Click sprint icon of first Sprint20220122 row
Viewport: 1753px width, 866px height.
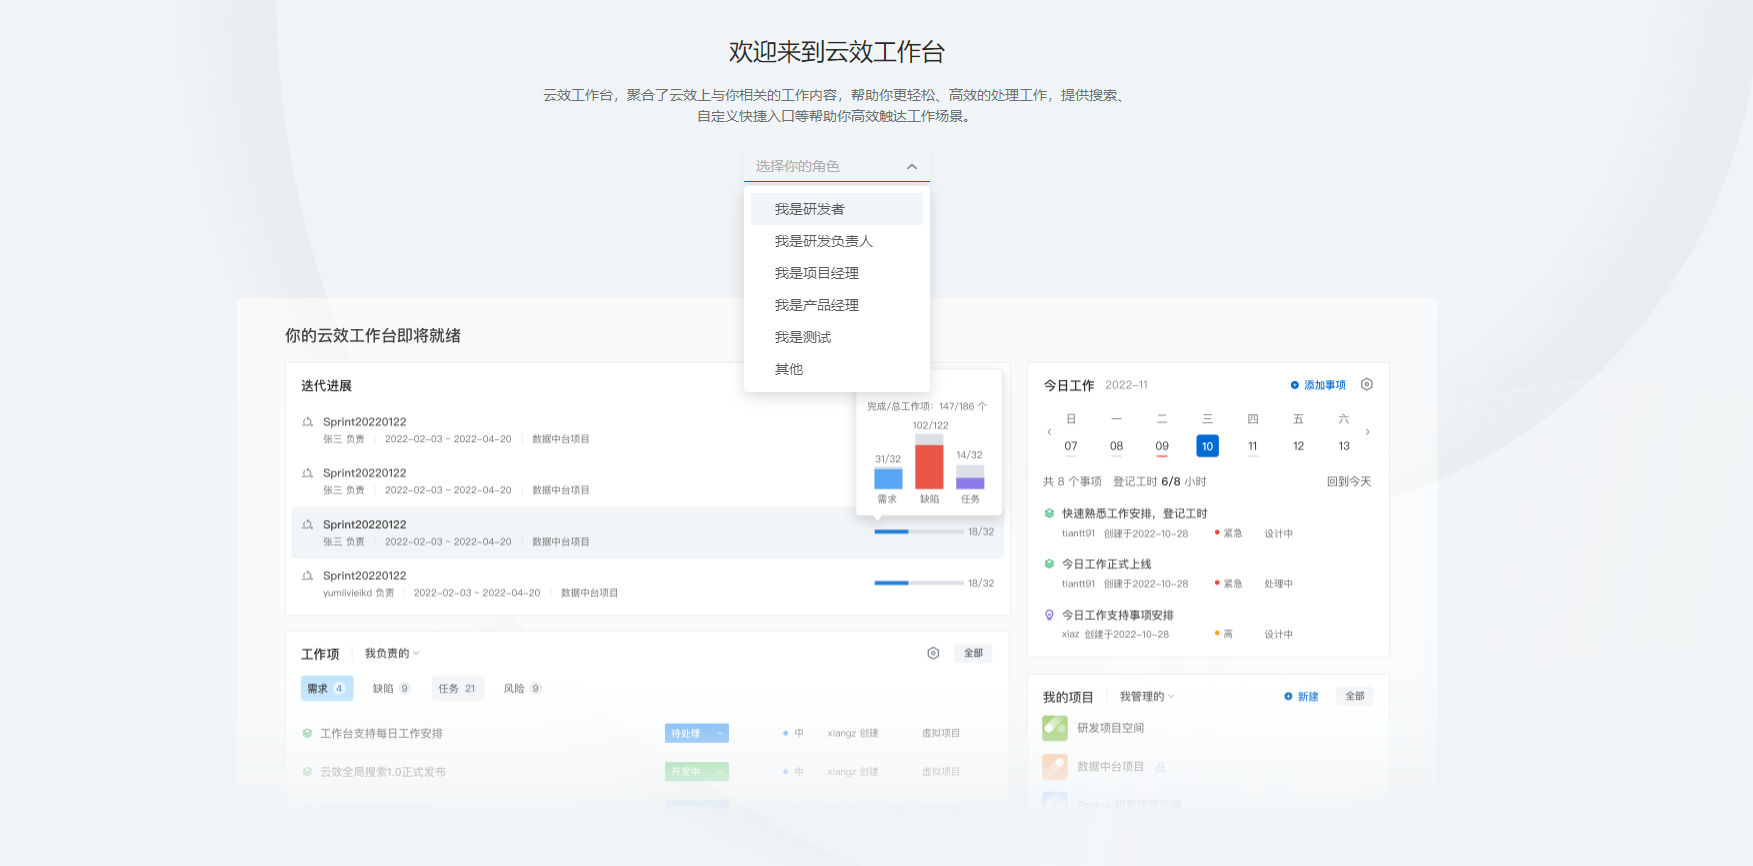307,422
